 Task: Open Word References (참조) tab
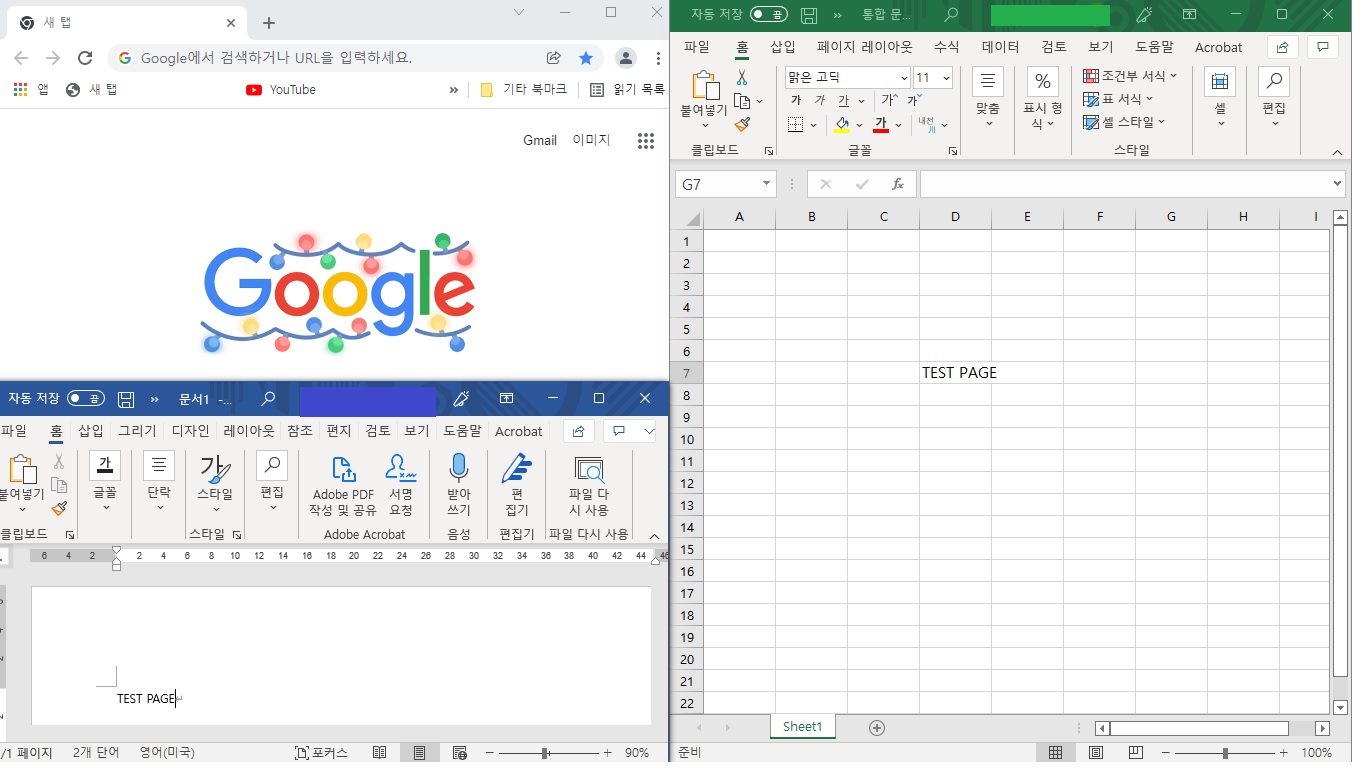[300, 431]
